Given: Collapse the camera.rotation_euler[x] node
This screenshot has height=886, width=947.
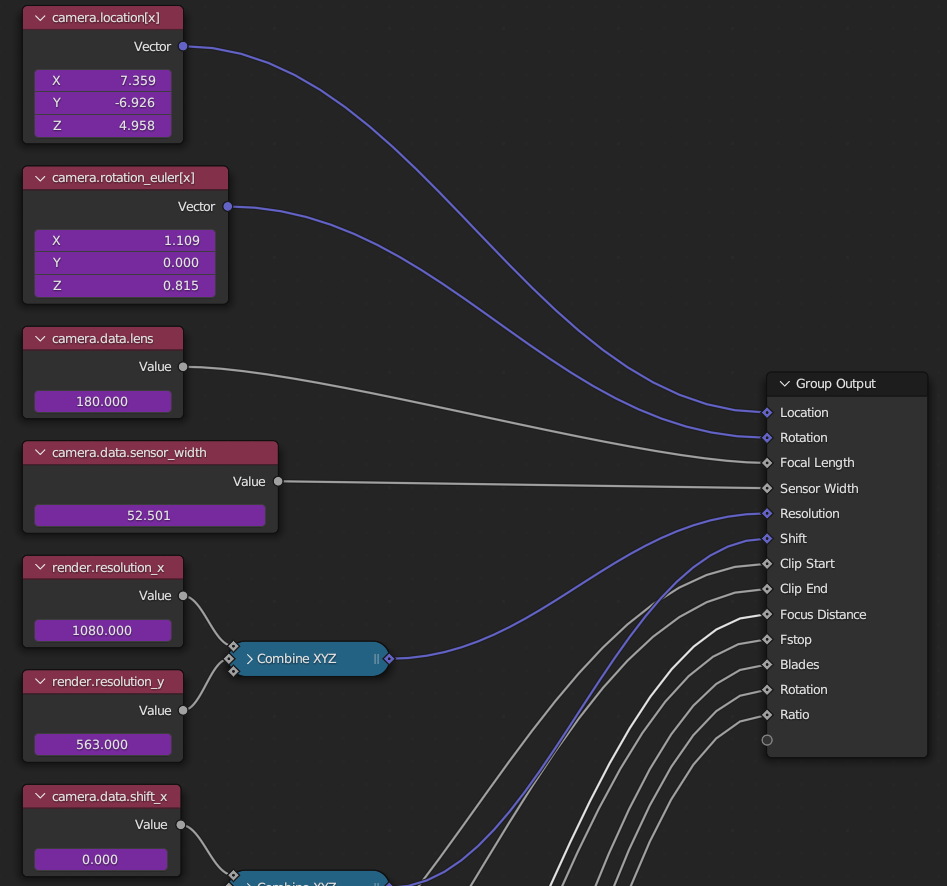Looking at the screenshot, I should coord(40,178).
